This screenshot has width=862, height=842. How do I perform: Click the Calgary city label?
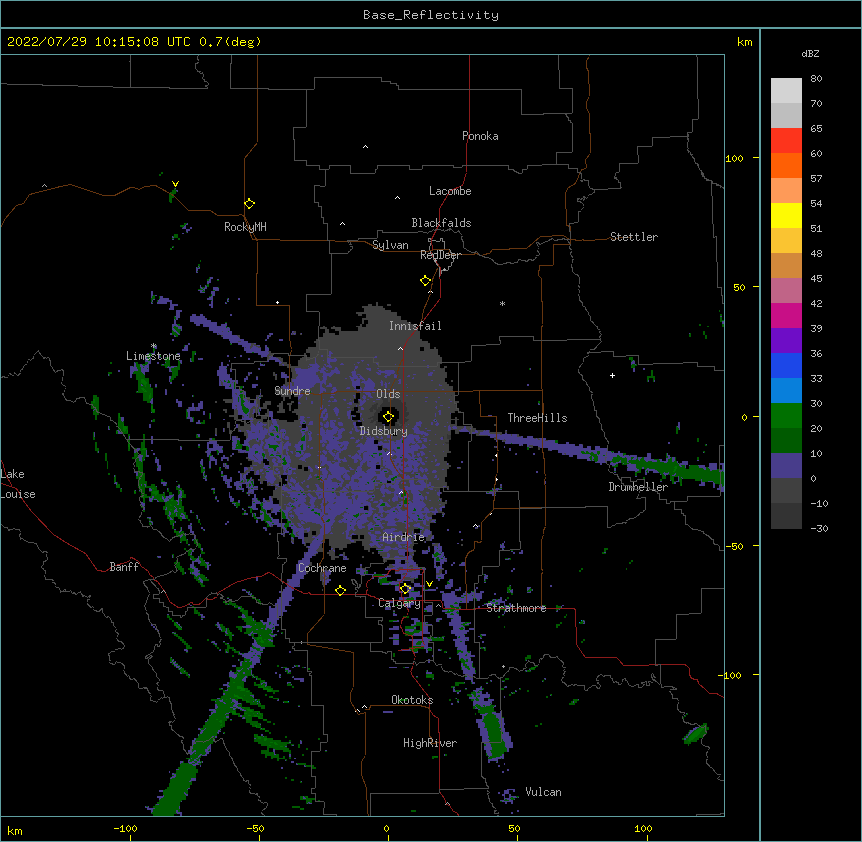[x=400, y=603]
